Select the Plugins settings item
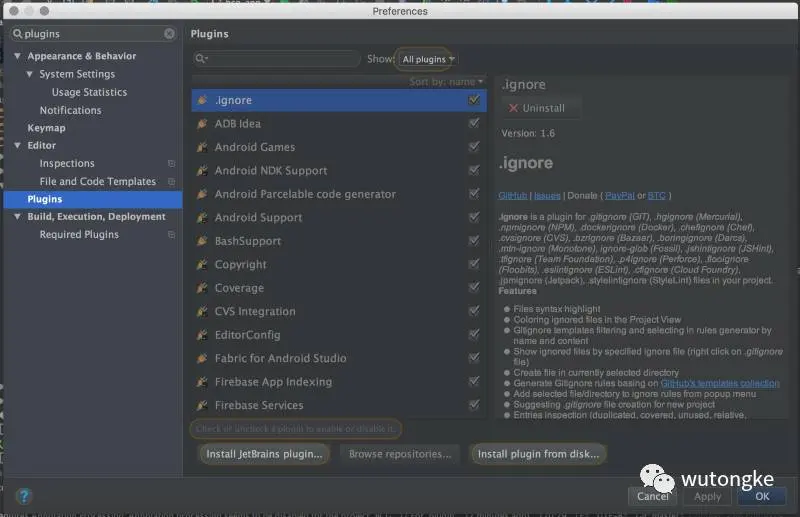Viewport: 800px width, 517px height. pyautogui.click(x=93, y=199)
